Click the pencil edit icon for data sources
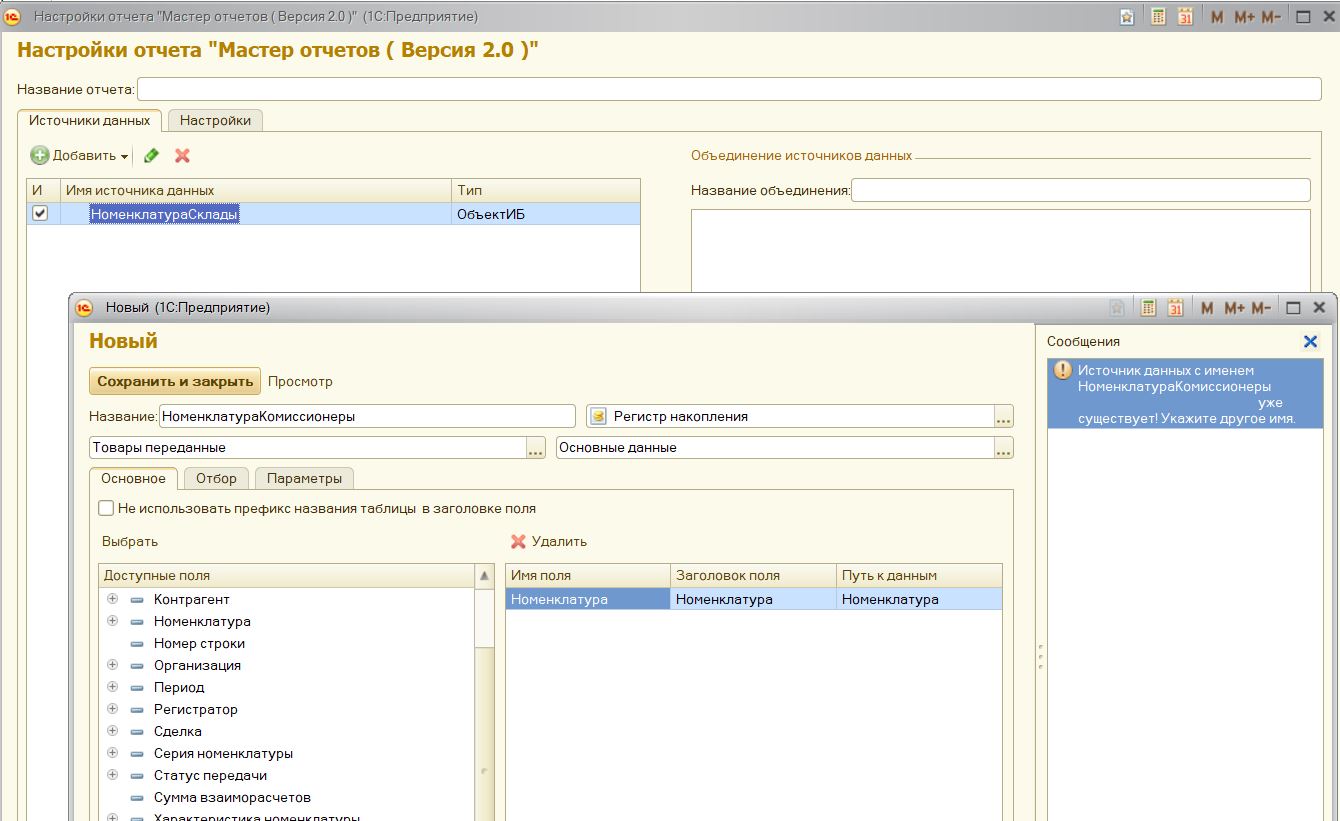The image size is (1340, 821). coord(152,155)
